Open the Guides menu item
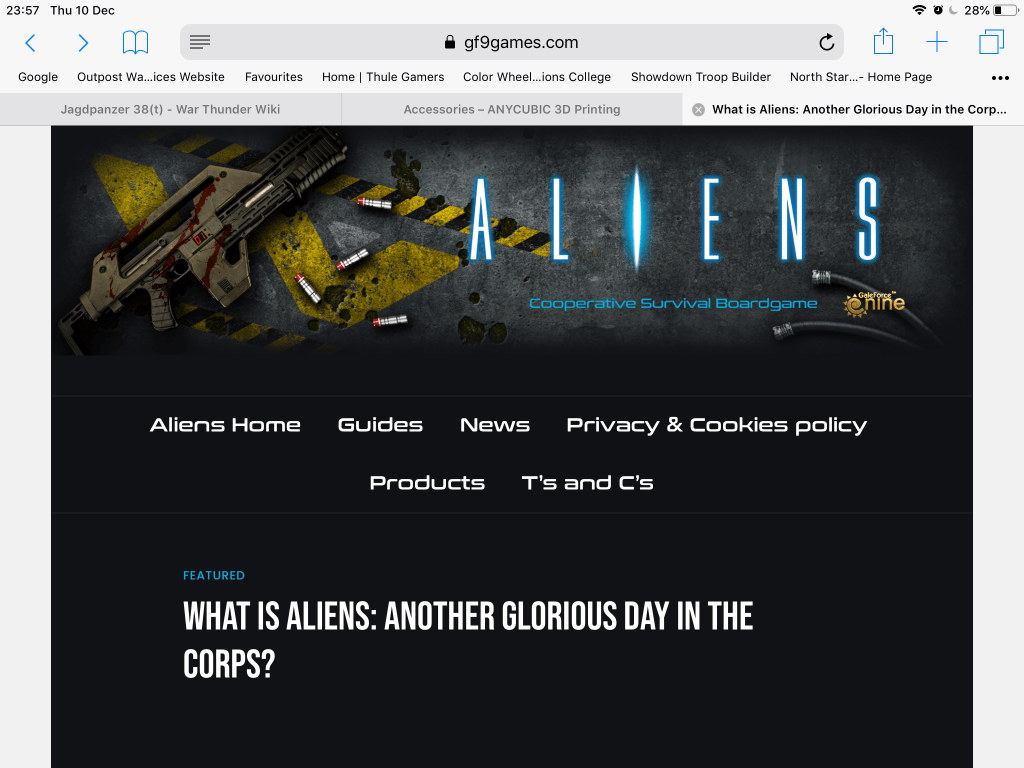Screen dimensions: 1024x768 pyautogui.click(x=380, y=425)
